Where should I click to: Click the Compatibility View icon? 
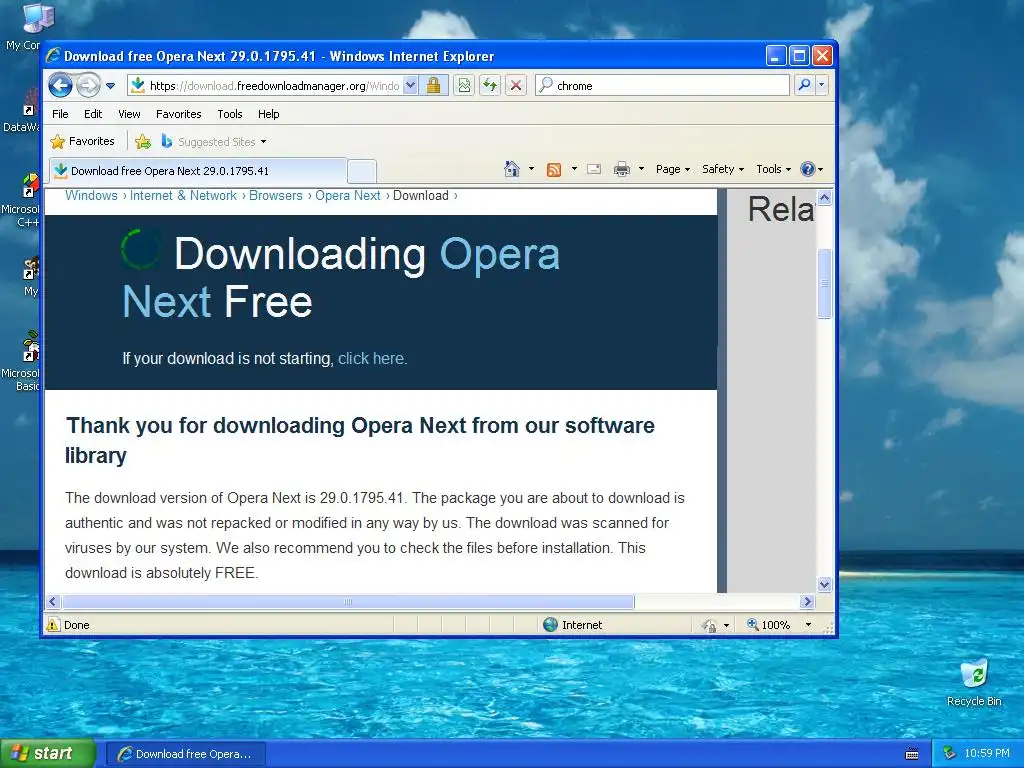point(464,86)
